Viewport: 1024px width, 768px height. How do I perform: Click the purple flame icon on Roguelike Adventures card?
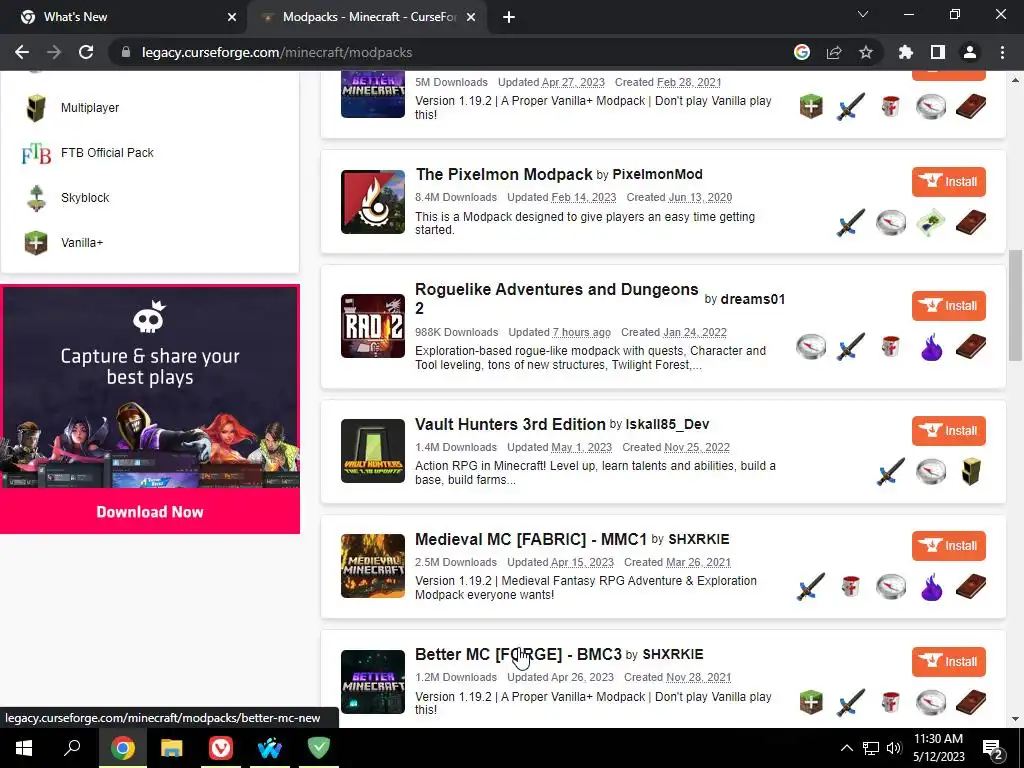[x=931, y=347]
